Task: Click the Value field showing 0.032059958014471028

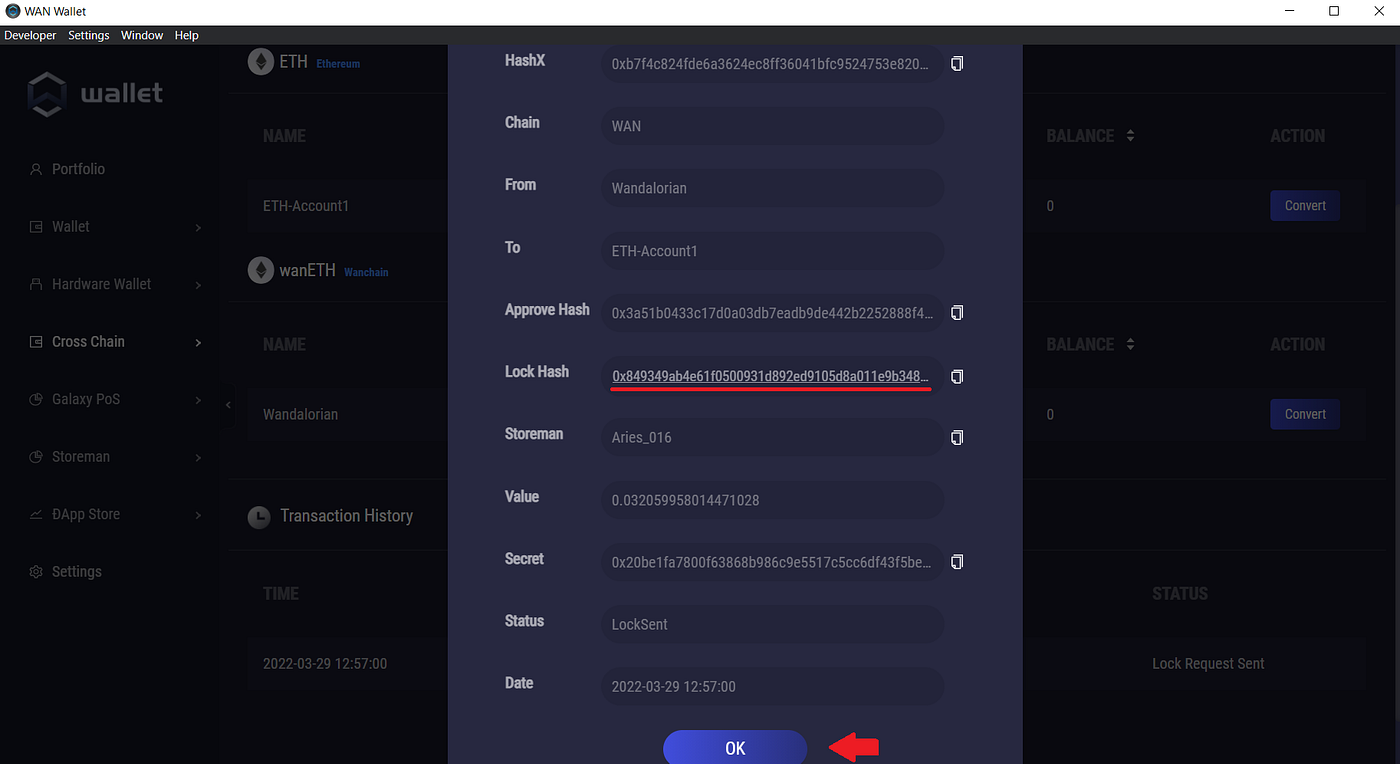Action: pos(771,500)
